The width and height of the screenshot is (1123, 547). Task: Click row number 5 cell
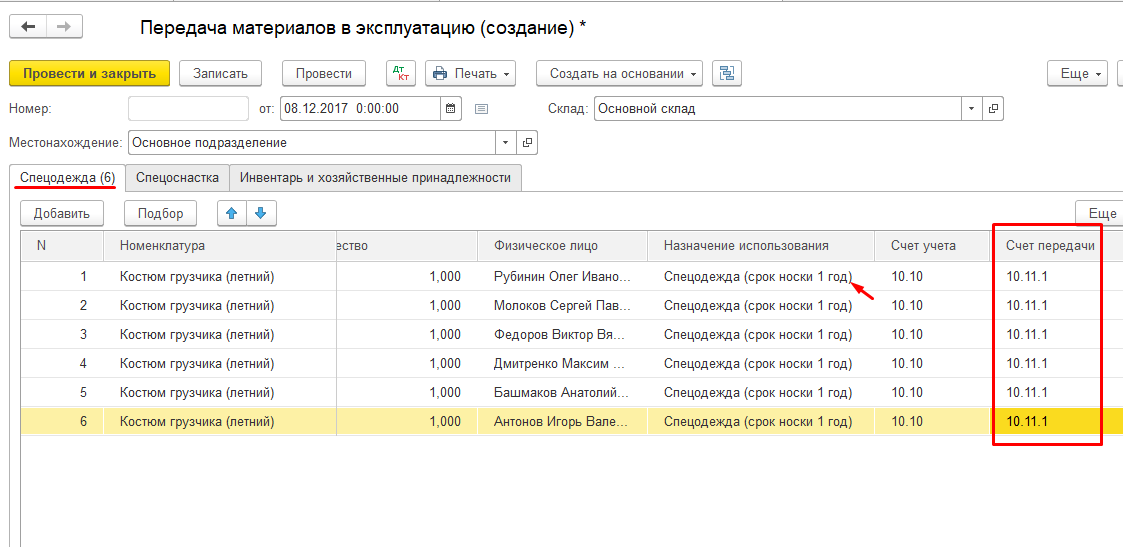coord(62,392)
